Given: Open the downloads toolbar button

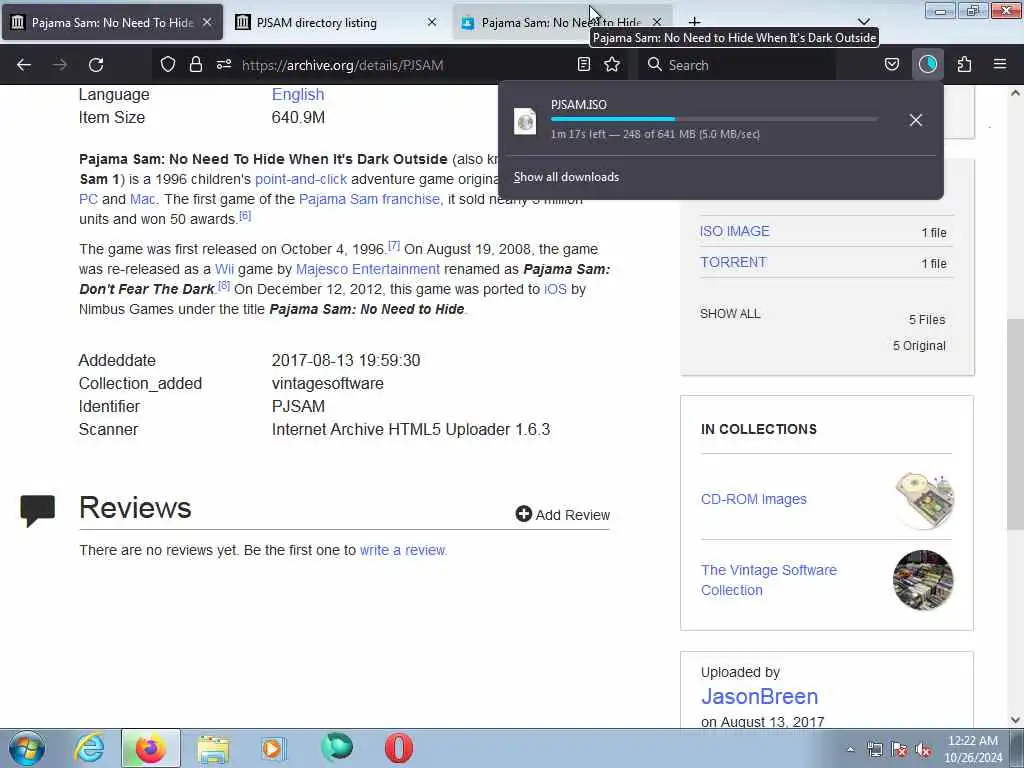Looking at the screenshot, I should pos(927,65).
